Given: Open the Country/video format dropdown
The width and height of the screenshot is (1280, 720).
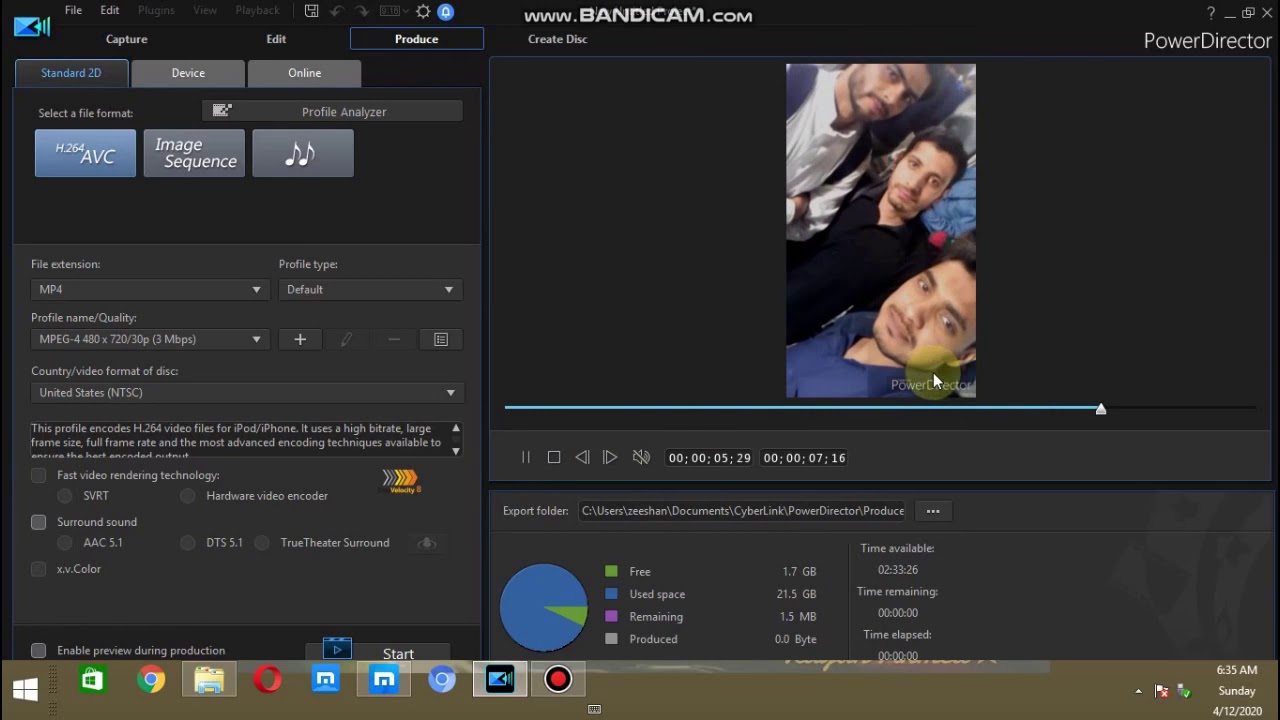Looking at the screenshot, I should [246, 392].
